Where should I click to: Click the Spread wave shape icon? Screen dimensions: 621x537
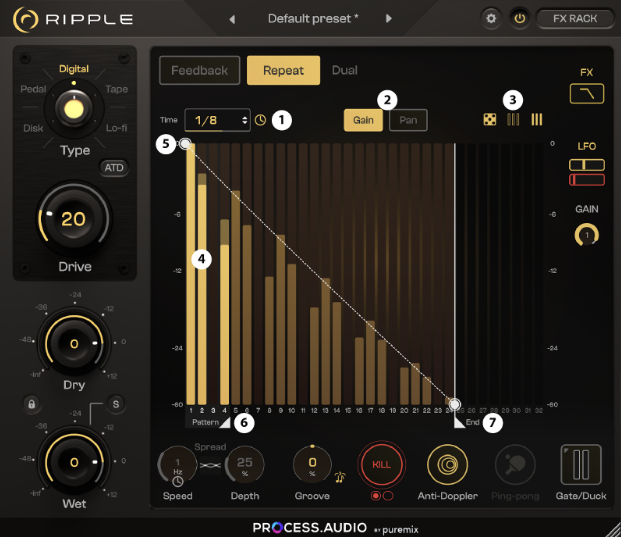[210, 465]
